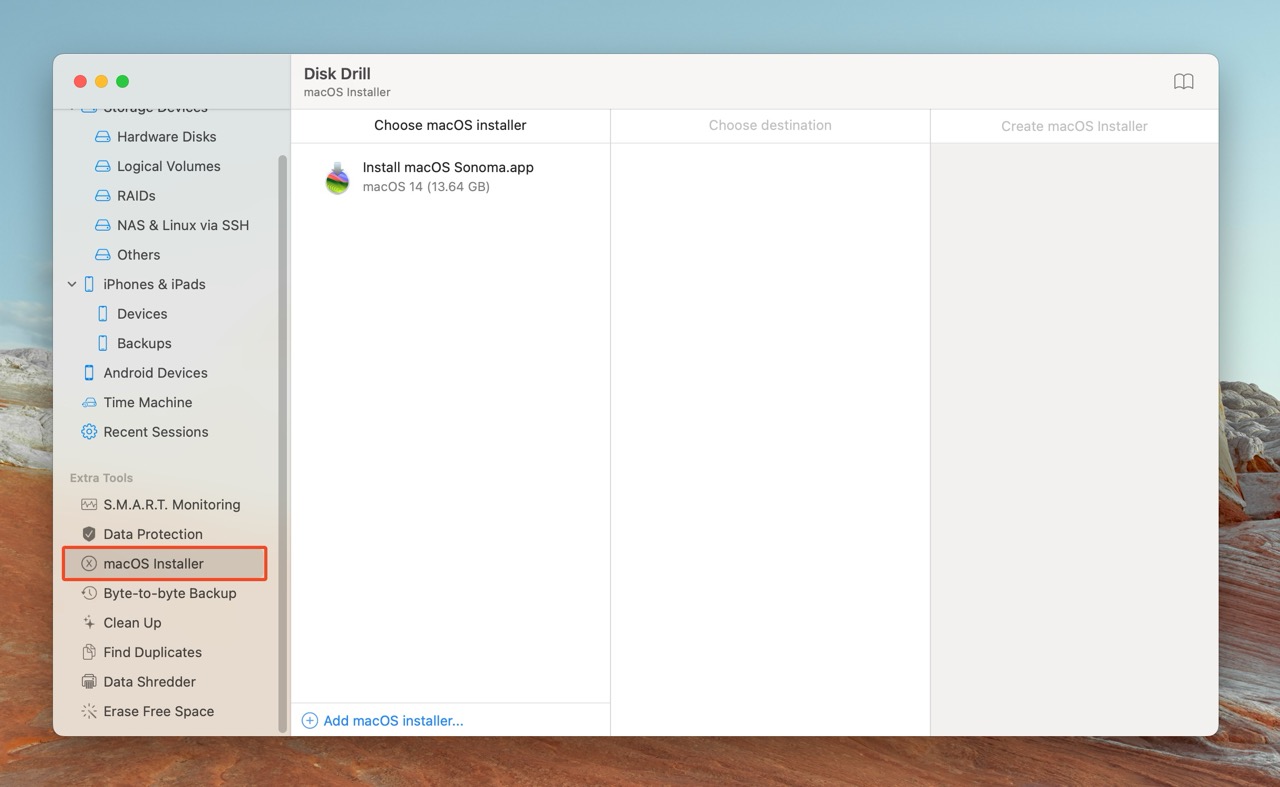Click the Disk Drill window title
1280x787 pixels.
pyautogui.click(x=337, y=74)
